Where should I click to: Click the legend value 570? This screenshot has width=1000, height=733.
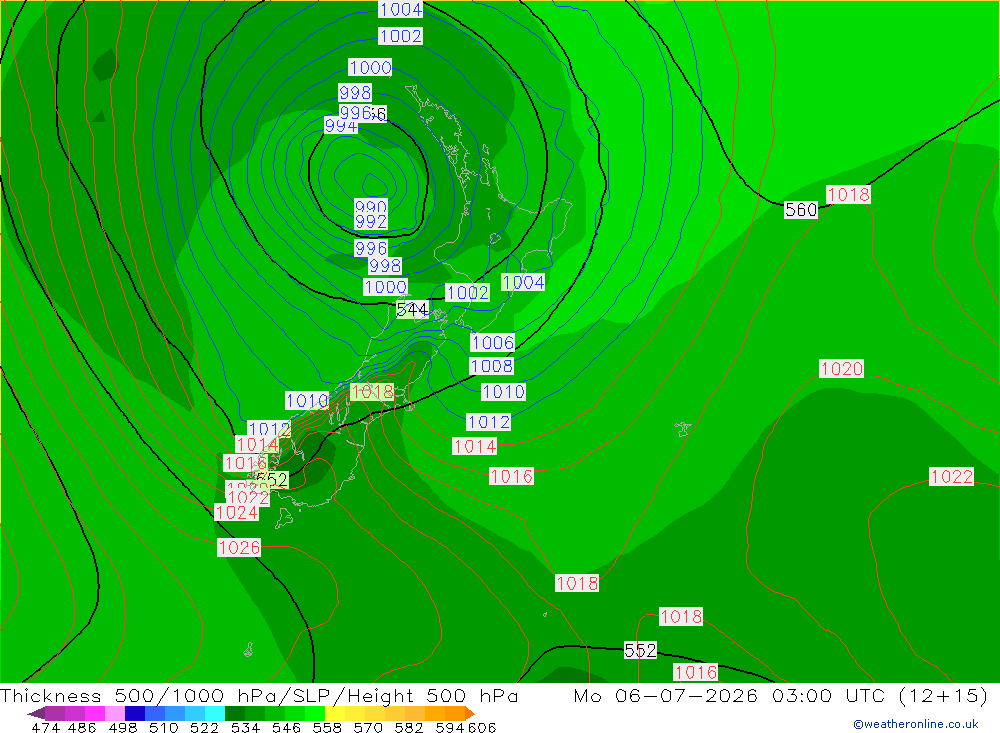[x=368, y=727]
